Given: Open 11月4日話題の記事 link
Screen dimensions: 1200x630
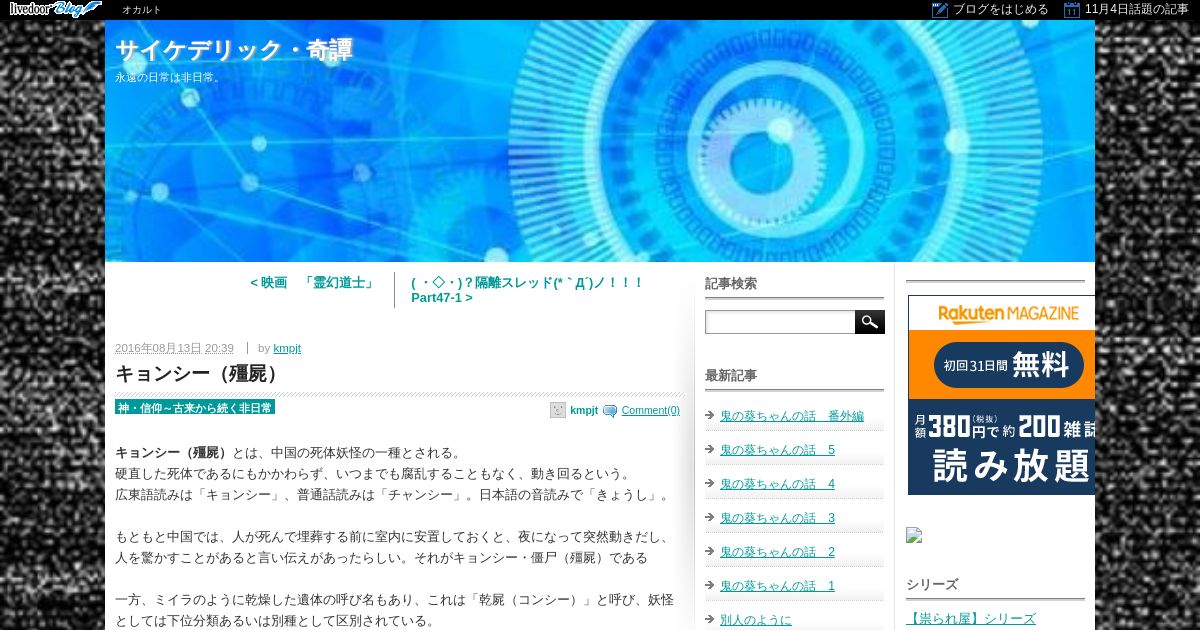Looking at the screenshot, I should pos(1137,10).
